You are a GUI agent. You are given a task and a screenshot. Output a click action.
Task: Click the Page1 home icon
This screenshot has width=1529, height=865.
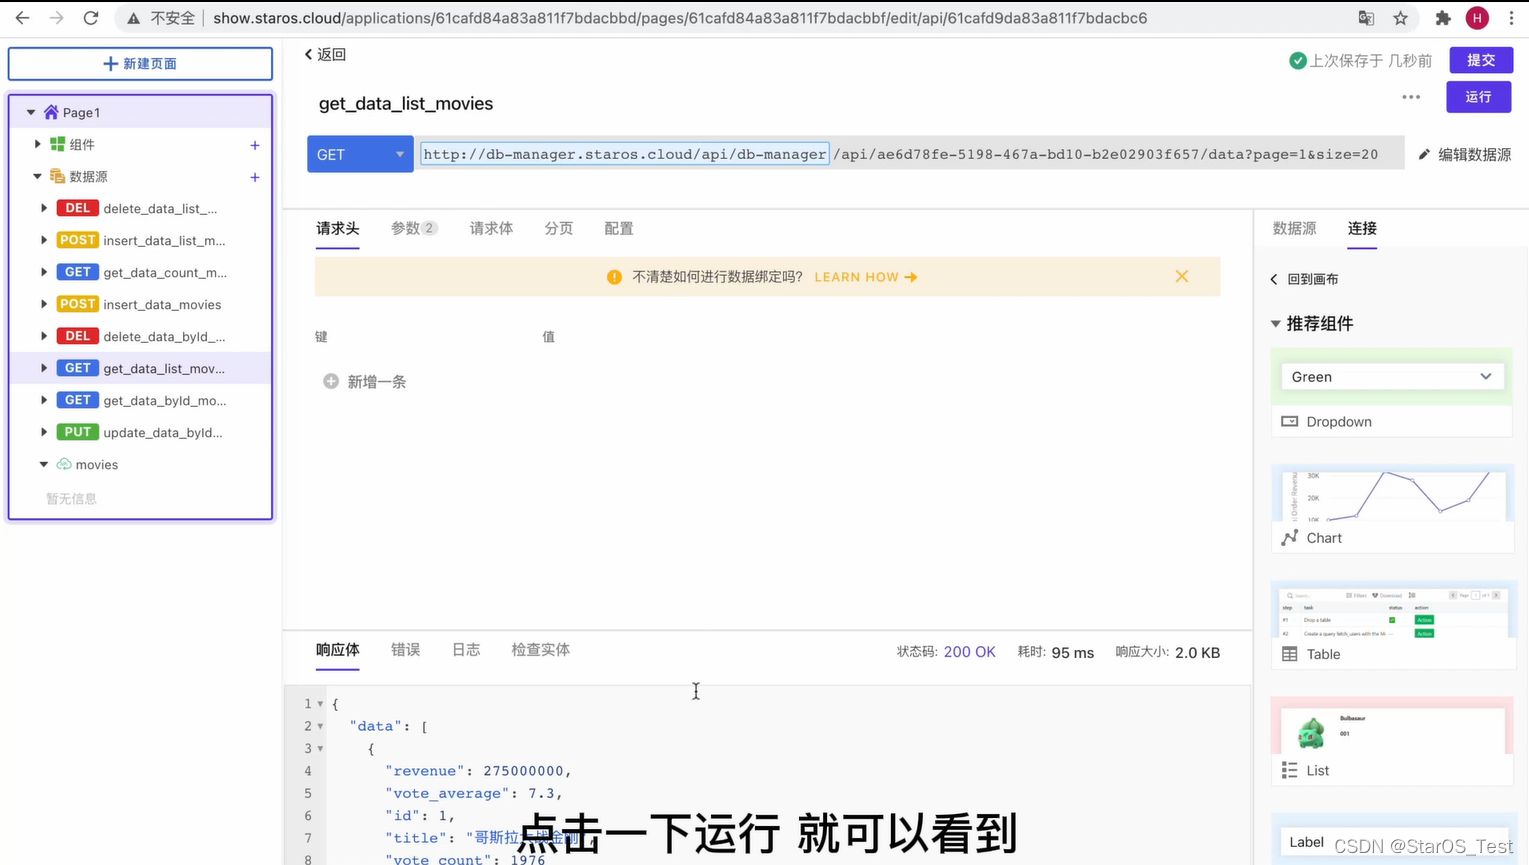(x=51, y=112)
